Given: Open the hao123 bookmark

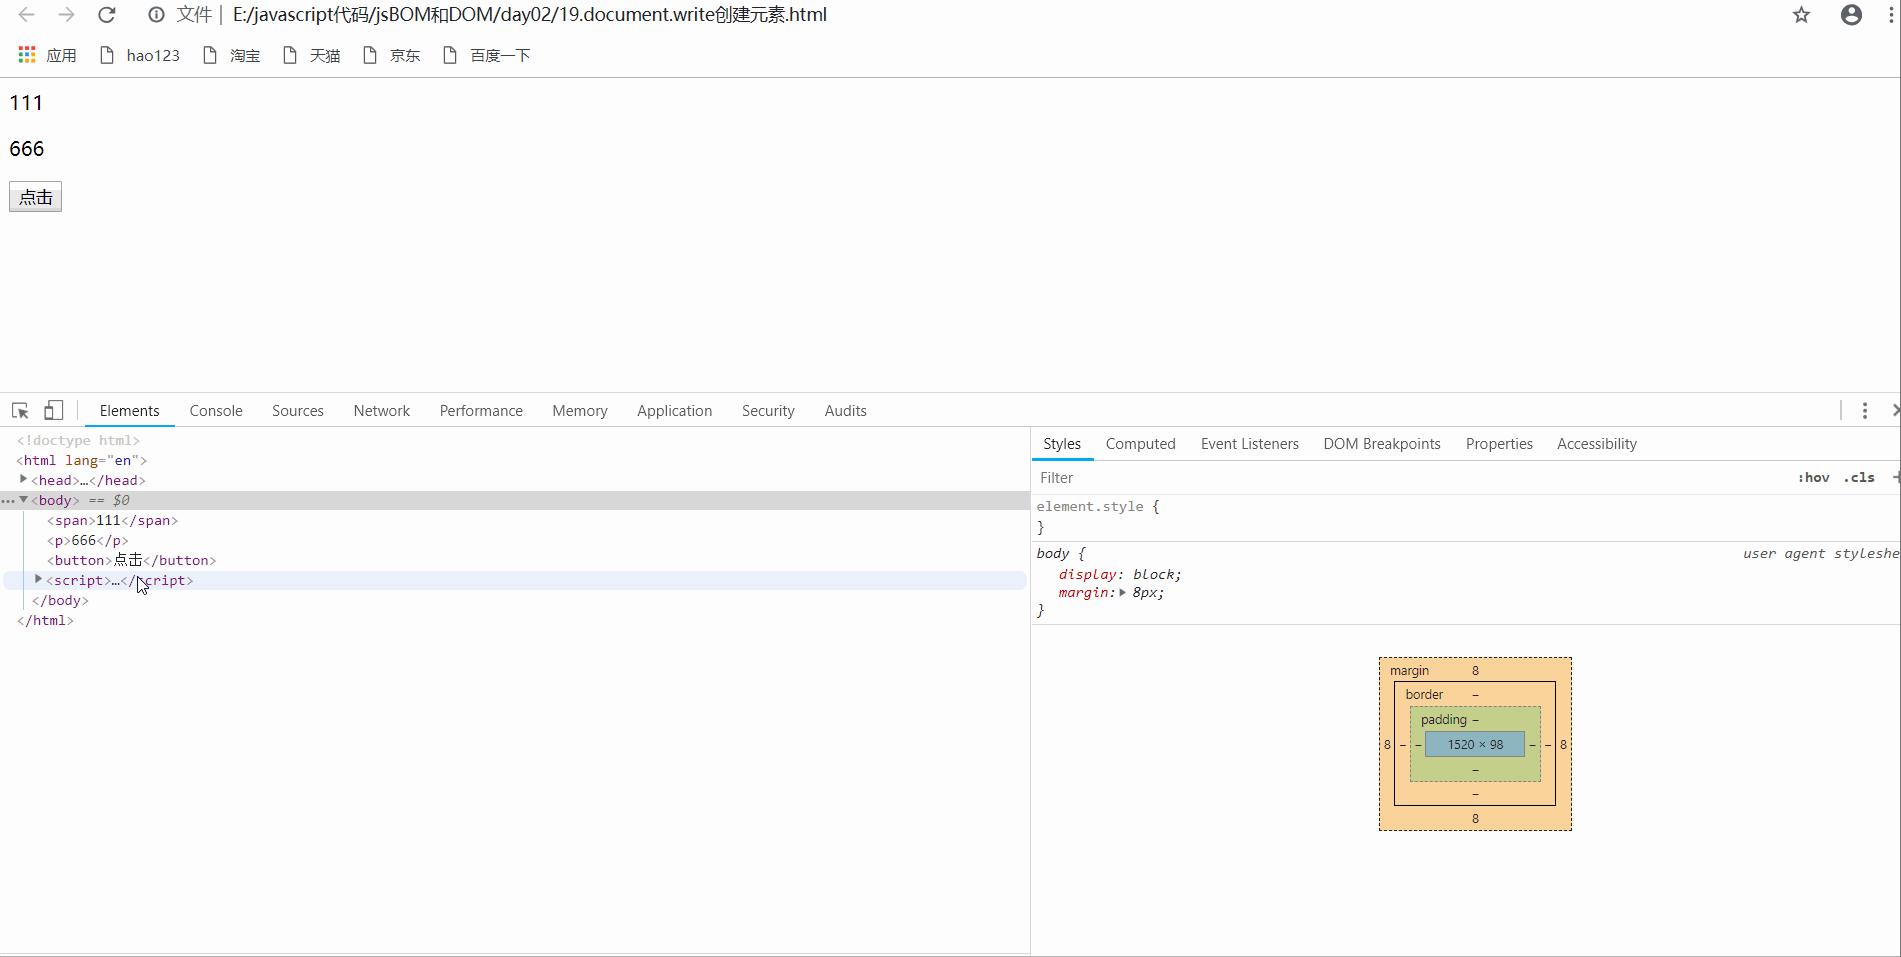Looking at the screenshot, I should coord(140,55).
